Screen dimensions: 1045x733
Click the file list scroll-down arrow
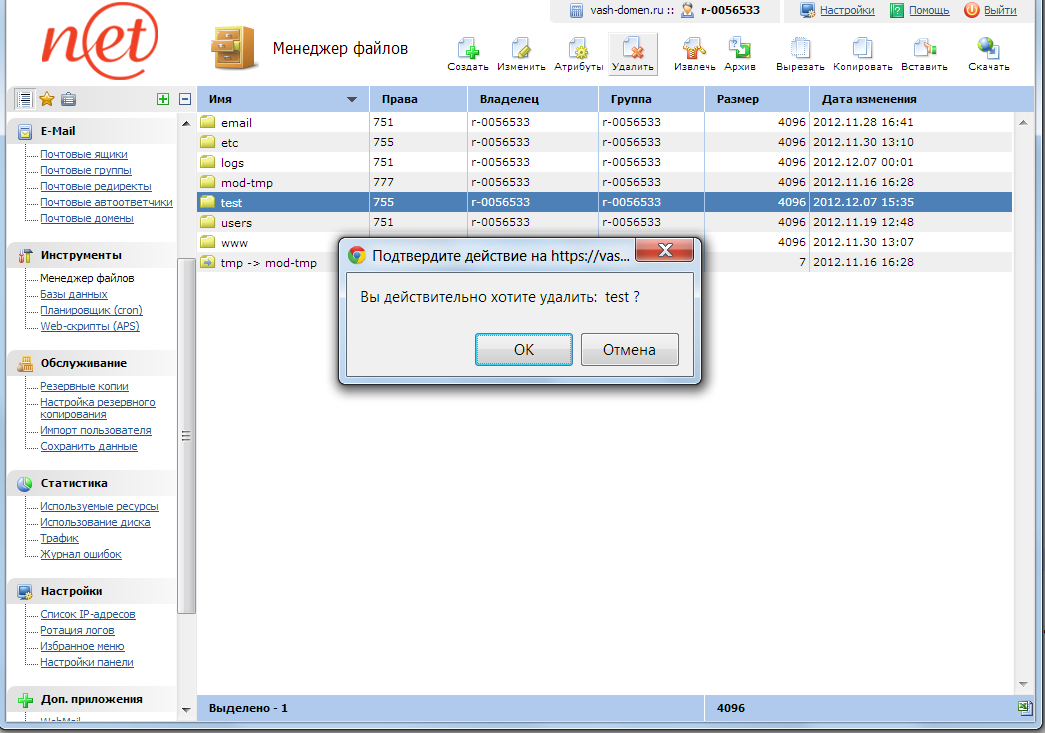pyautogui.click(x=1024, y=684)
